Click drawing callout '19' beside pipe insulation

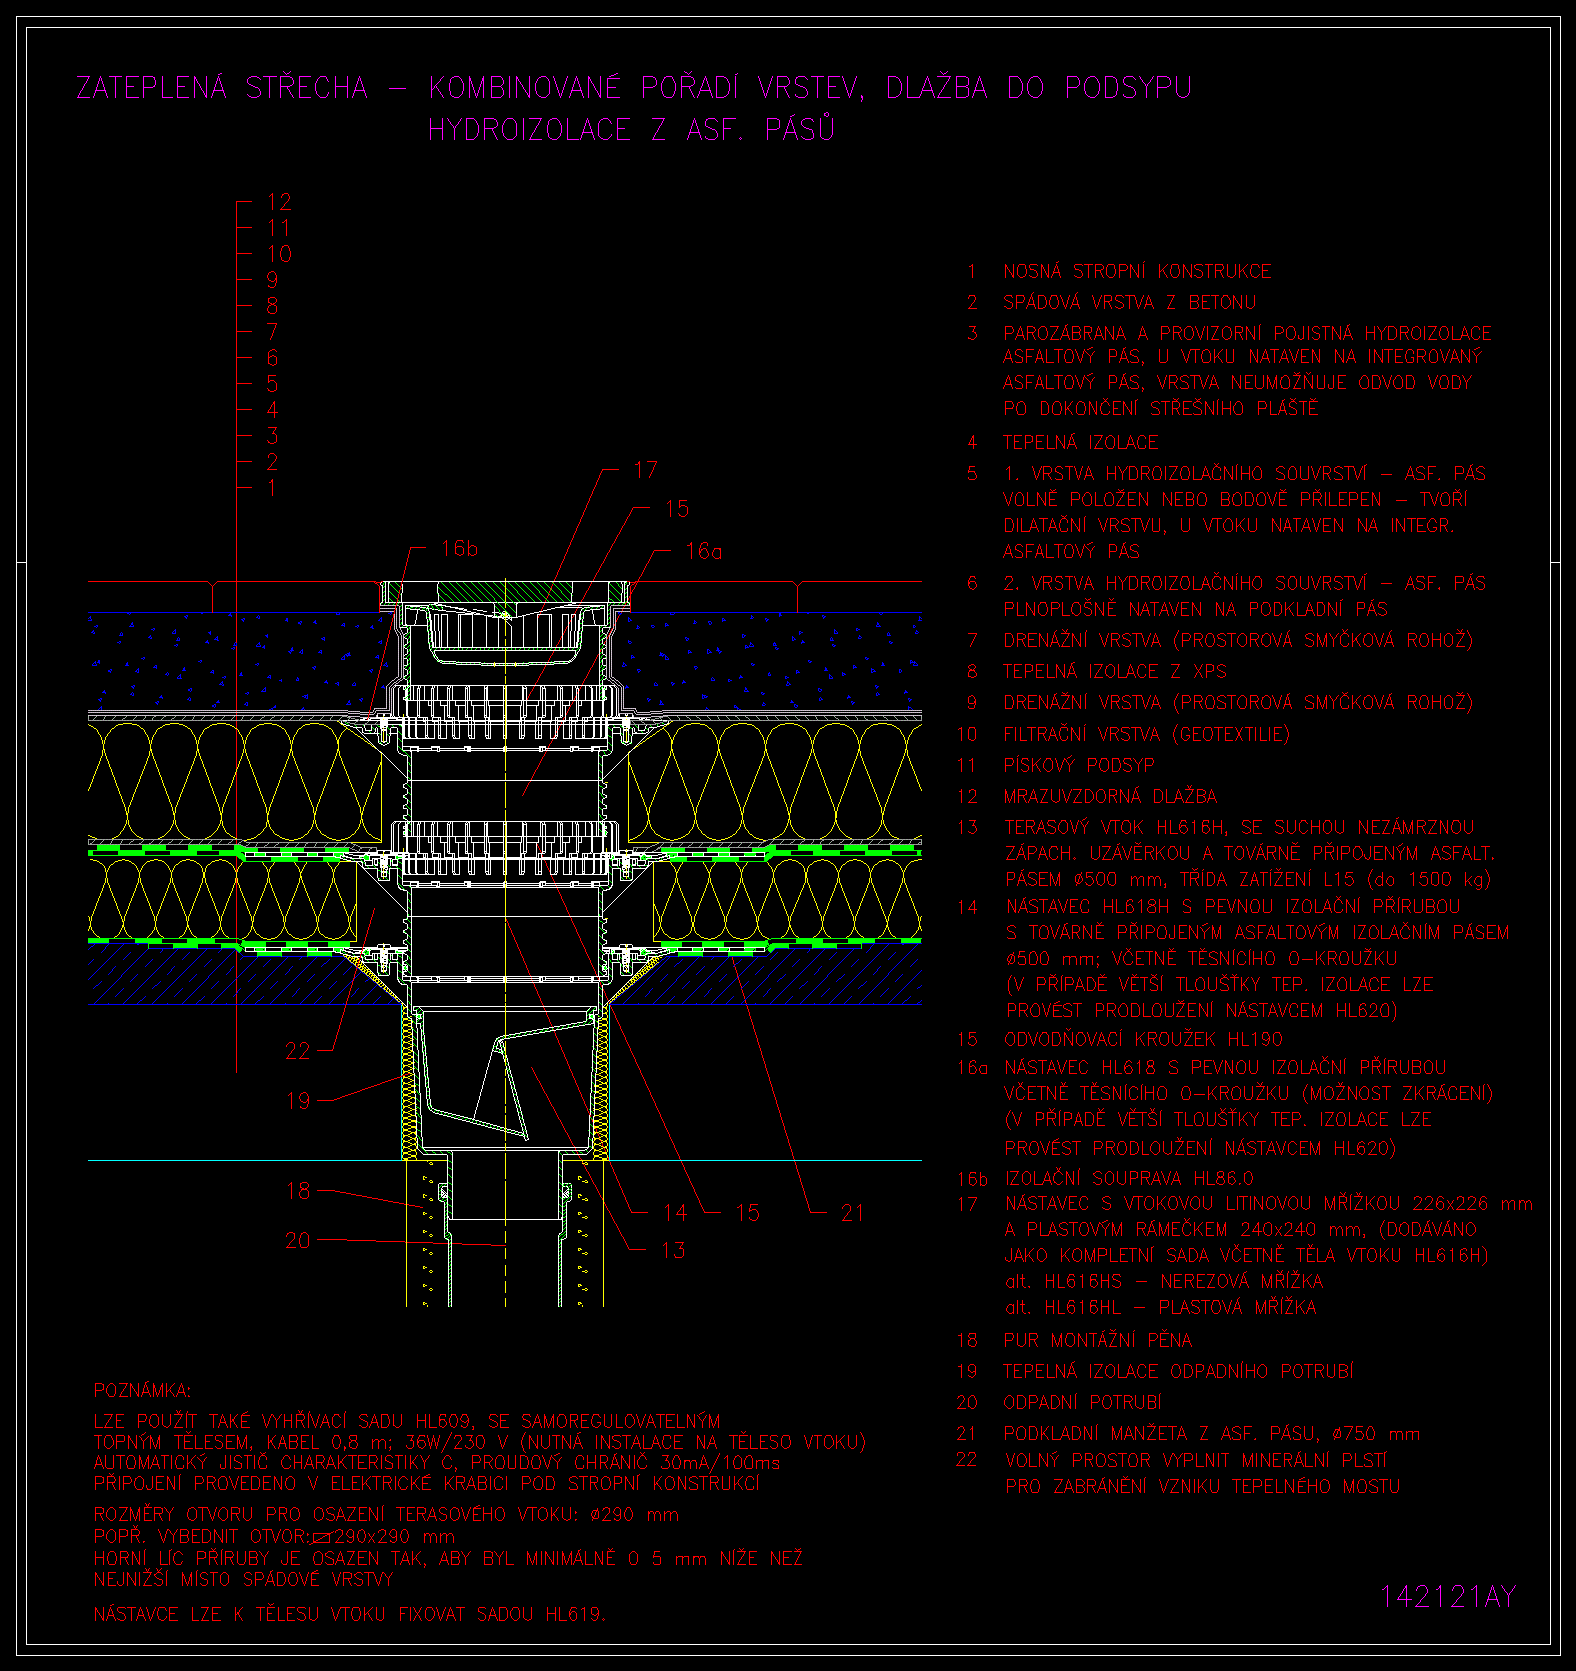(x=298, y=1101)
